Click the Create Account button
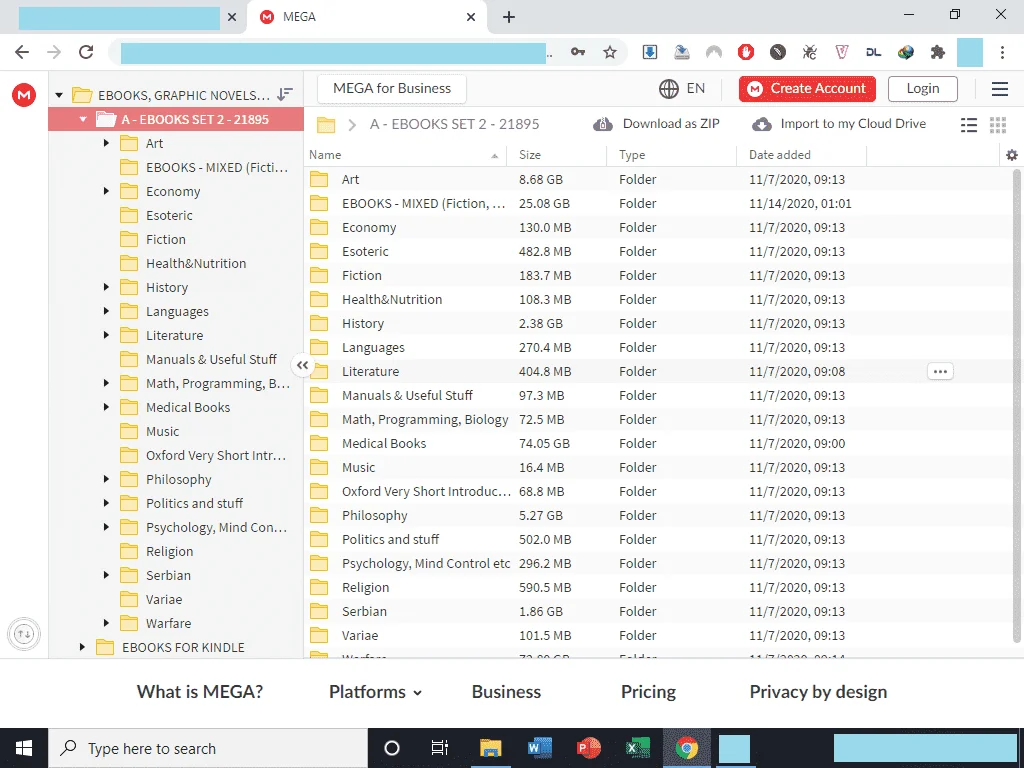 pos(807,89)
